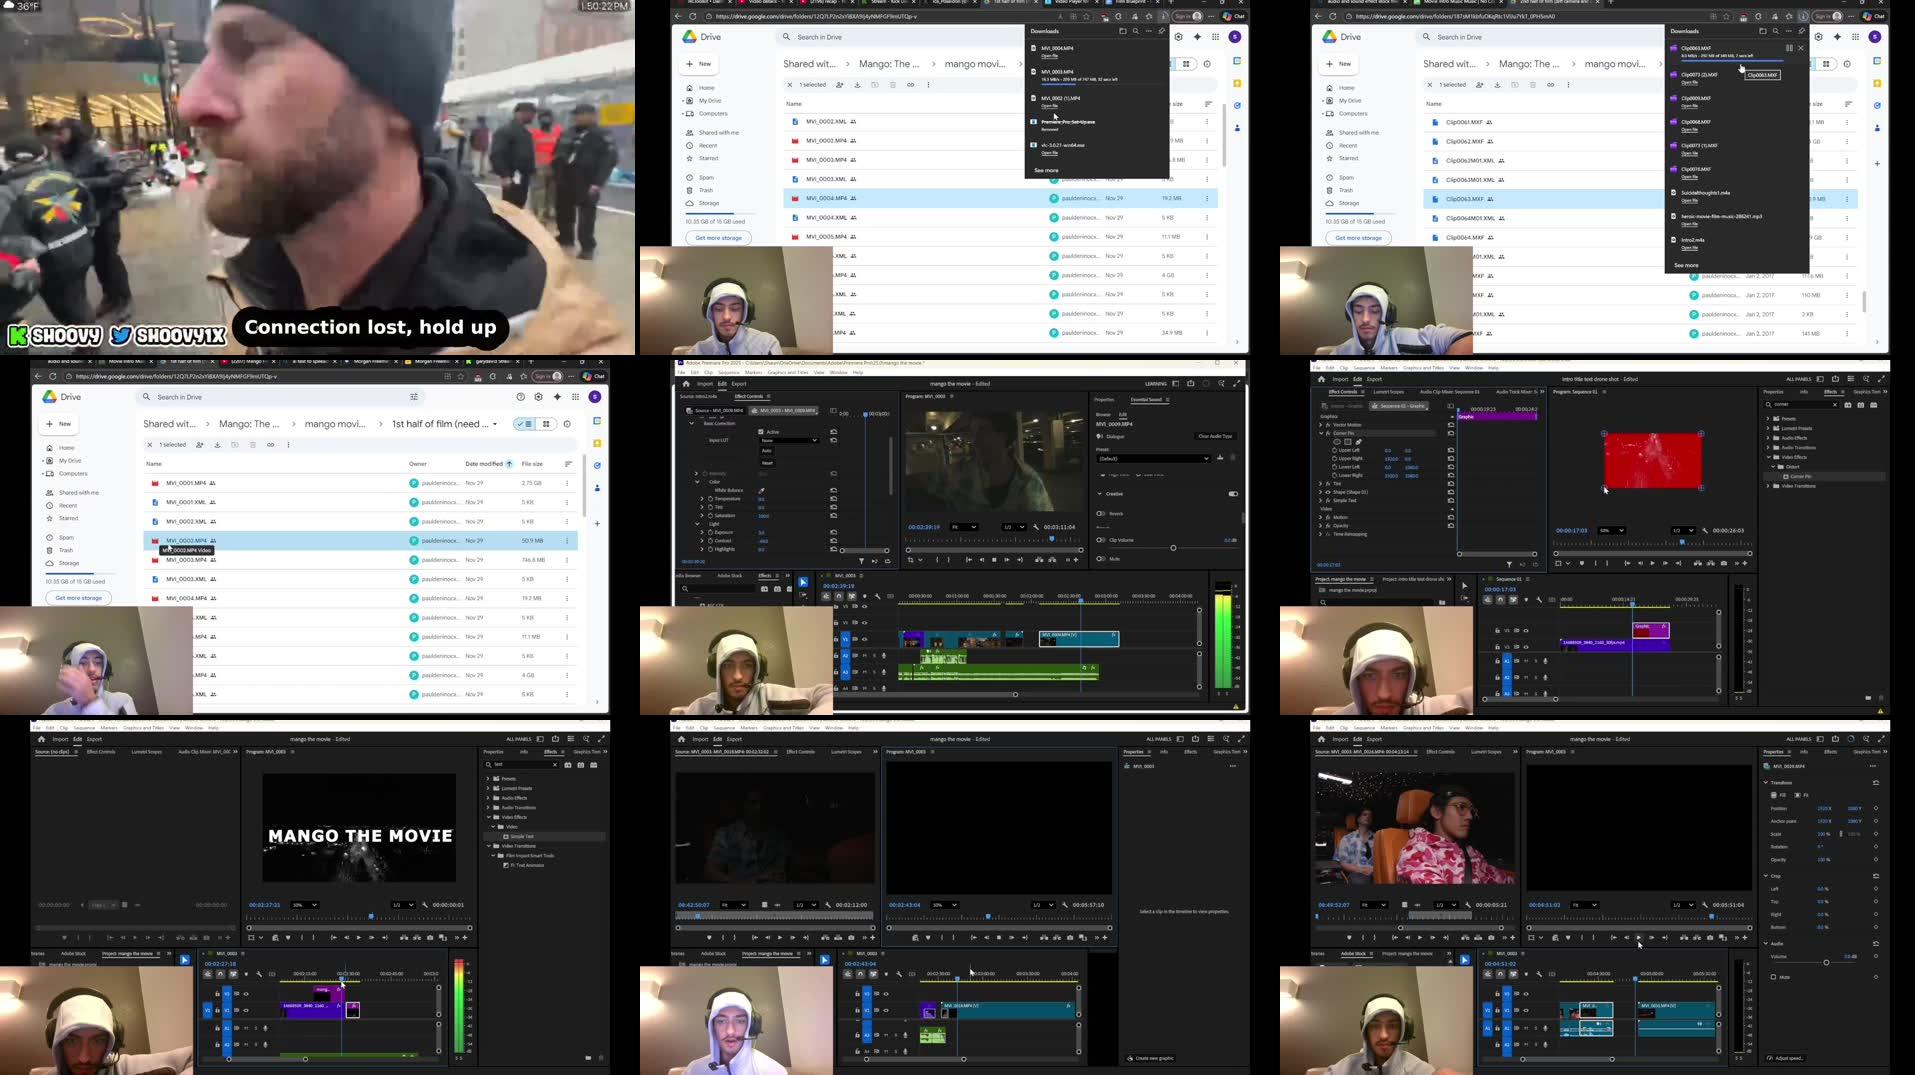The width and height of the screenshot is (1915, 1075).
Task: Open the wrench settings icon in Program monitor
Action: (x=1036, y=527)
